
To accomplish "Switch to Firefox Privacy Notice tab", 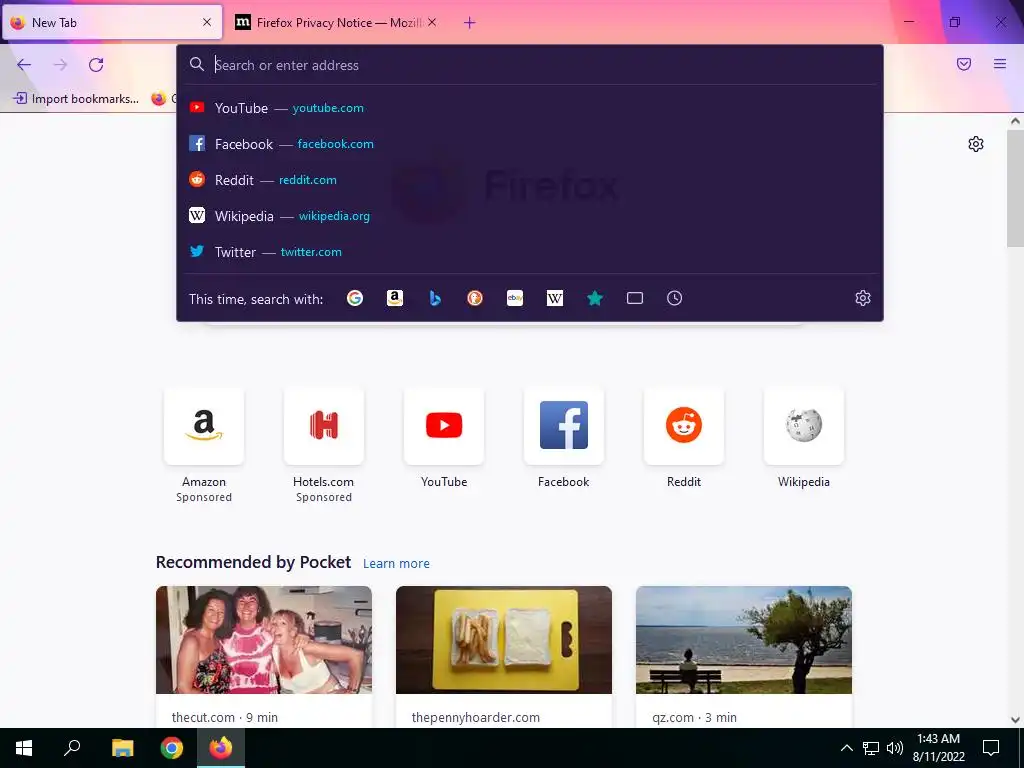I will [335, 23].
